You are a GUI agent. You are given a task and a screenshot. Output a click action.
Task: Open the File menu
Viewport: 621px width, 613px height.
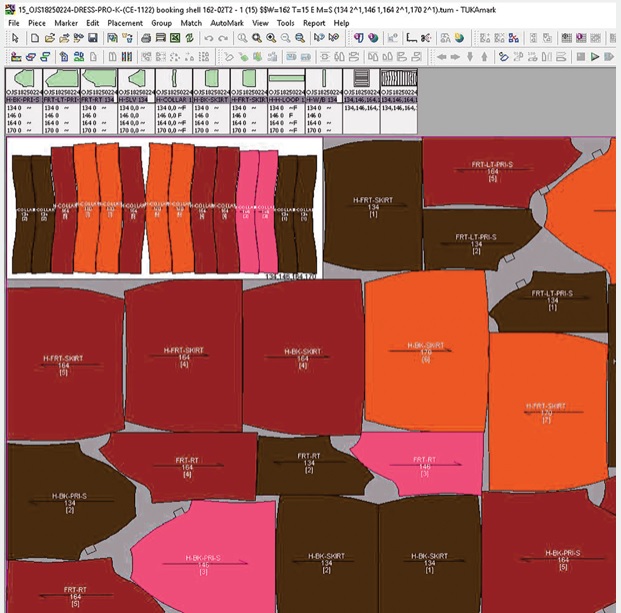pos(14,22)
